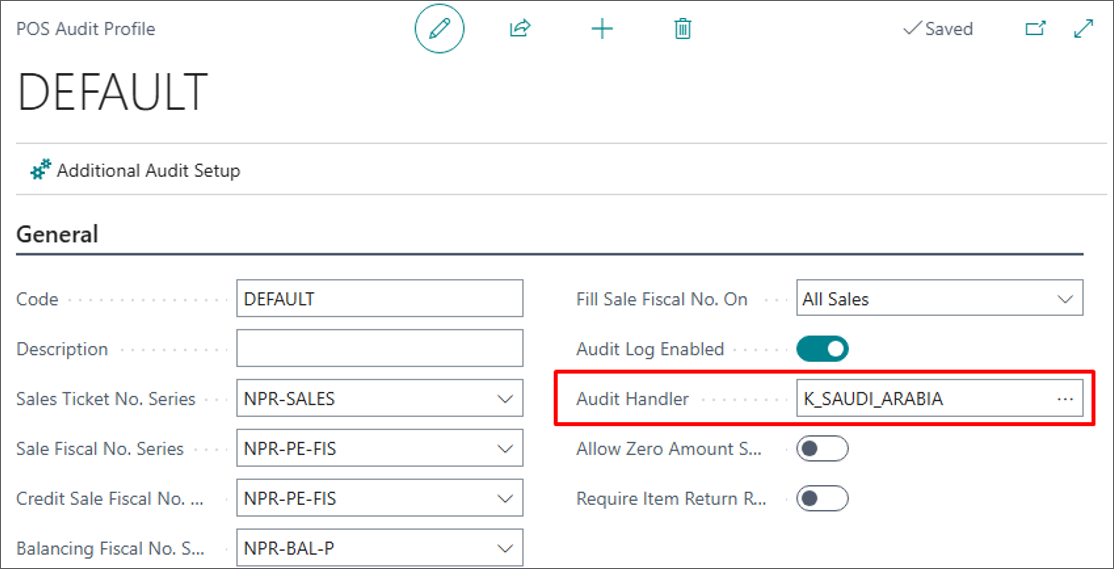Click the plus icon for new record
The height and width of the screenshot is (569, 1114).
602,29
